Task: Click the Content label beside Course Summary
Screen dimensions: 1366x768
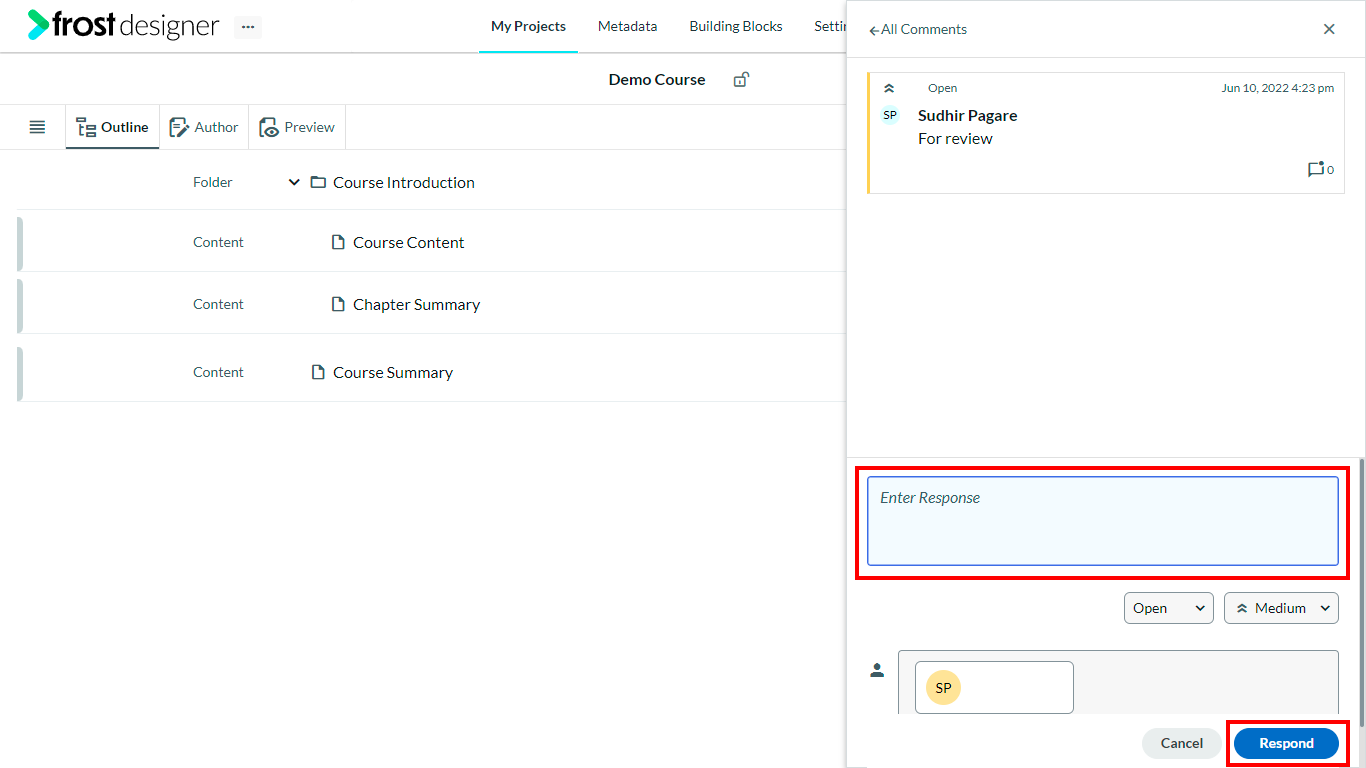Action: [218, 372]
